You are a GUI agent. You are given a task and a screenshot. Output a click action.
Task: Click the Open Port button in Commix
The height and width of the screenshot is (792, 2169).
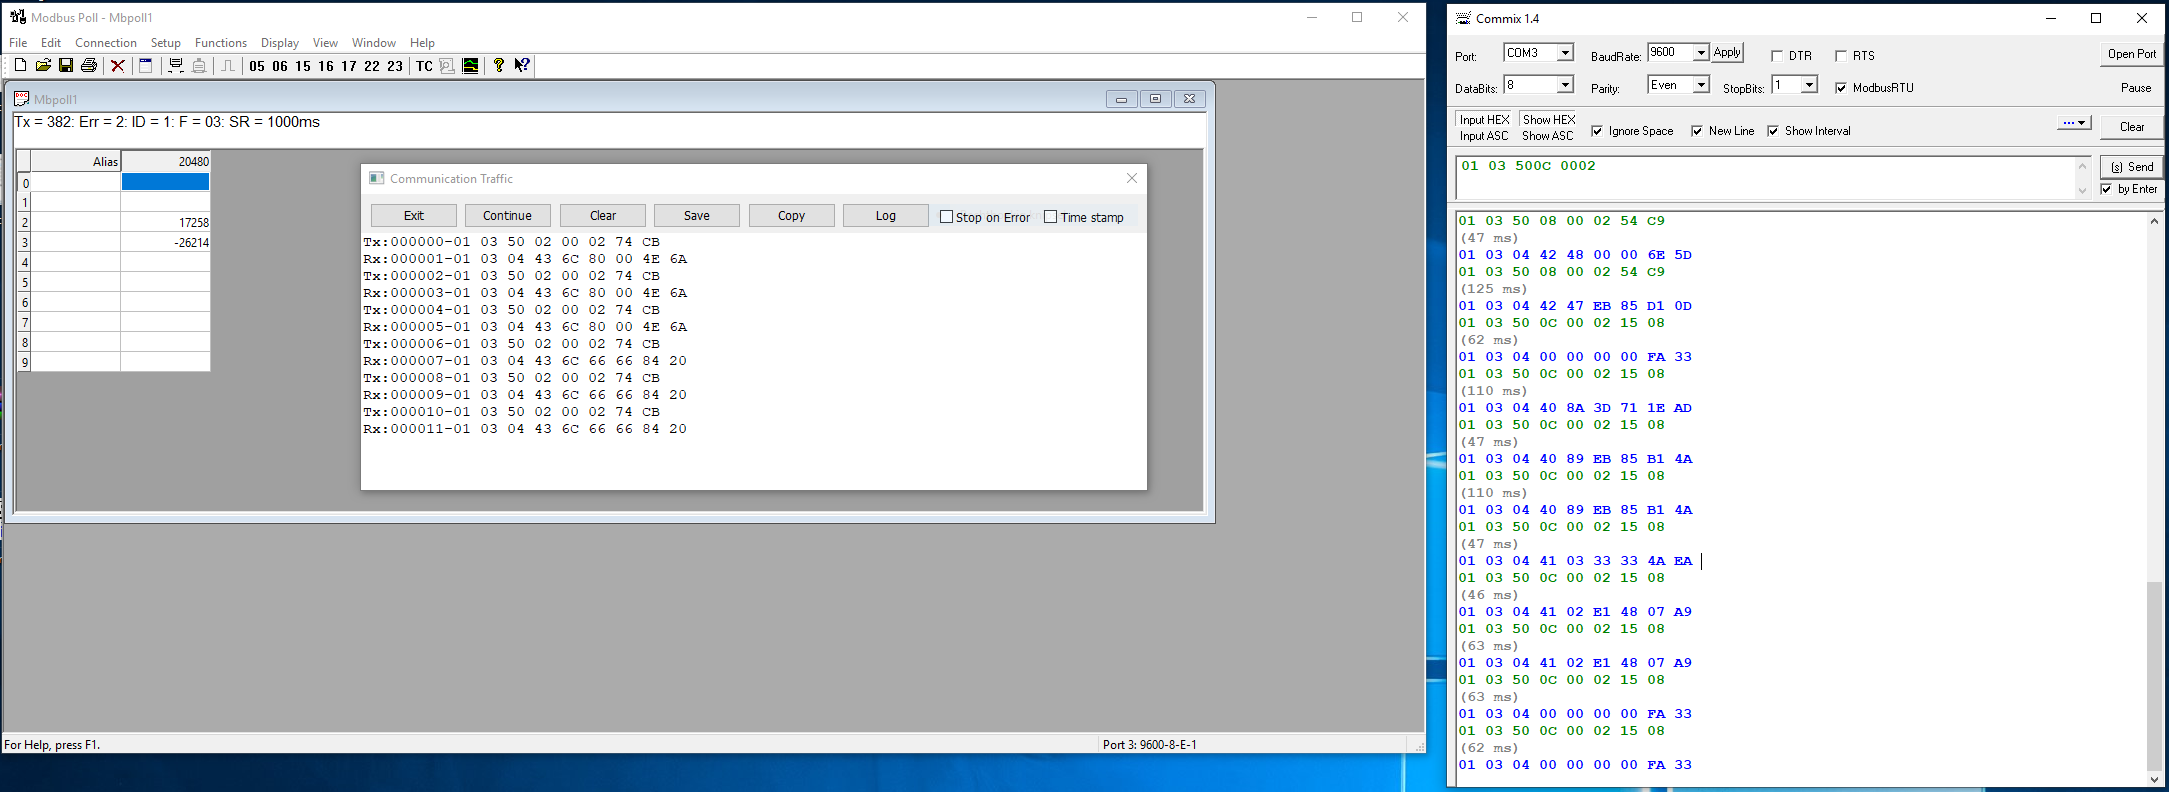(x=2132, y=54)
